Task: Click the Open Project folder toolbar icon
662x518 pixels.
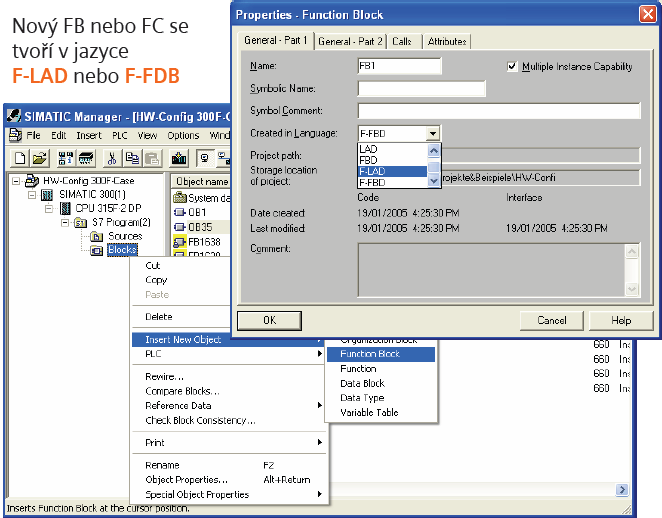Action: 40,158
